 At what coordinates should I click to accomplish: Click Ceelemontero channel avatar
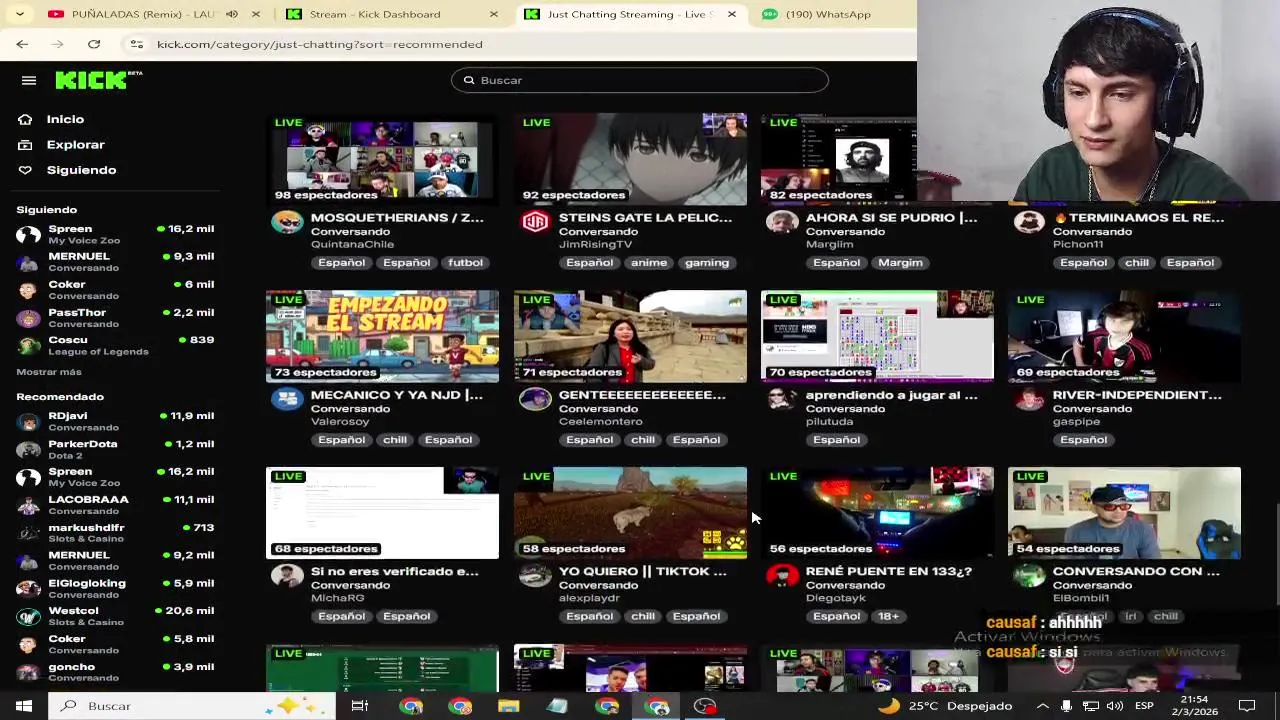(535, 399)
